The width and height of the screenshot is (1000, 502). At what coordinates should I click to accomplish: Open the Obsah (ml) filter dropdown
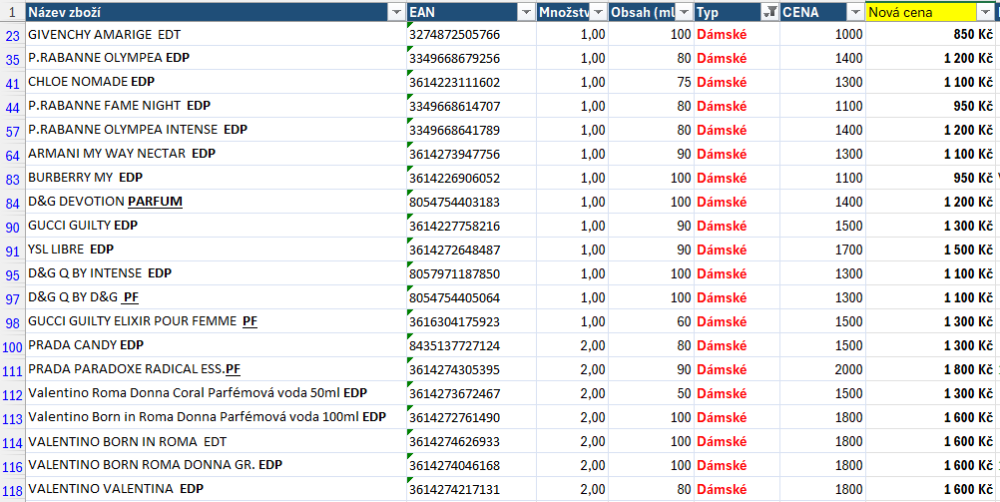(x=684, y=12)
